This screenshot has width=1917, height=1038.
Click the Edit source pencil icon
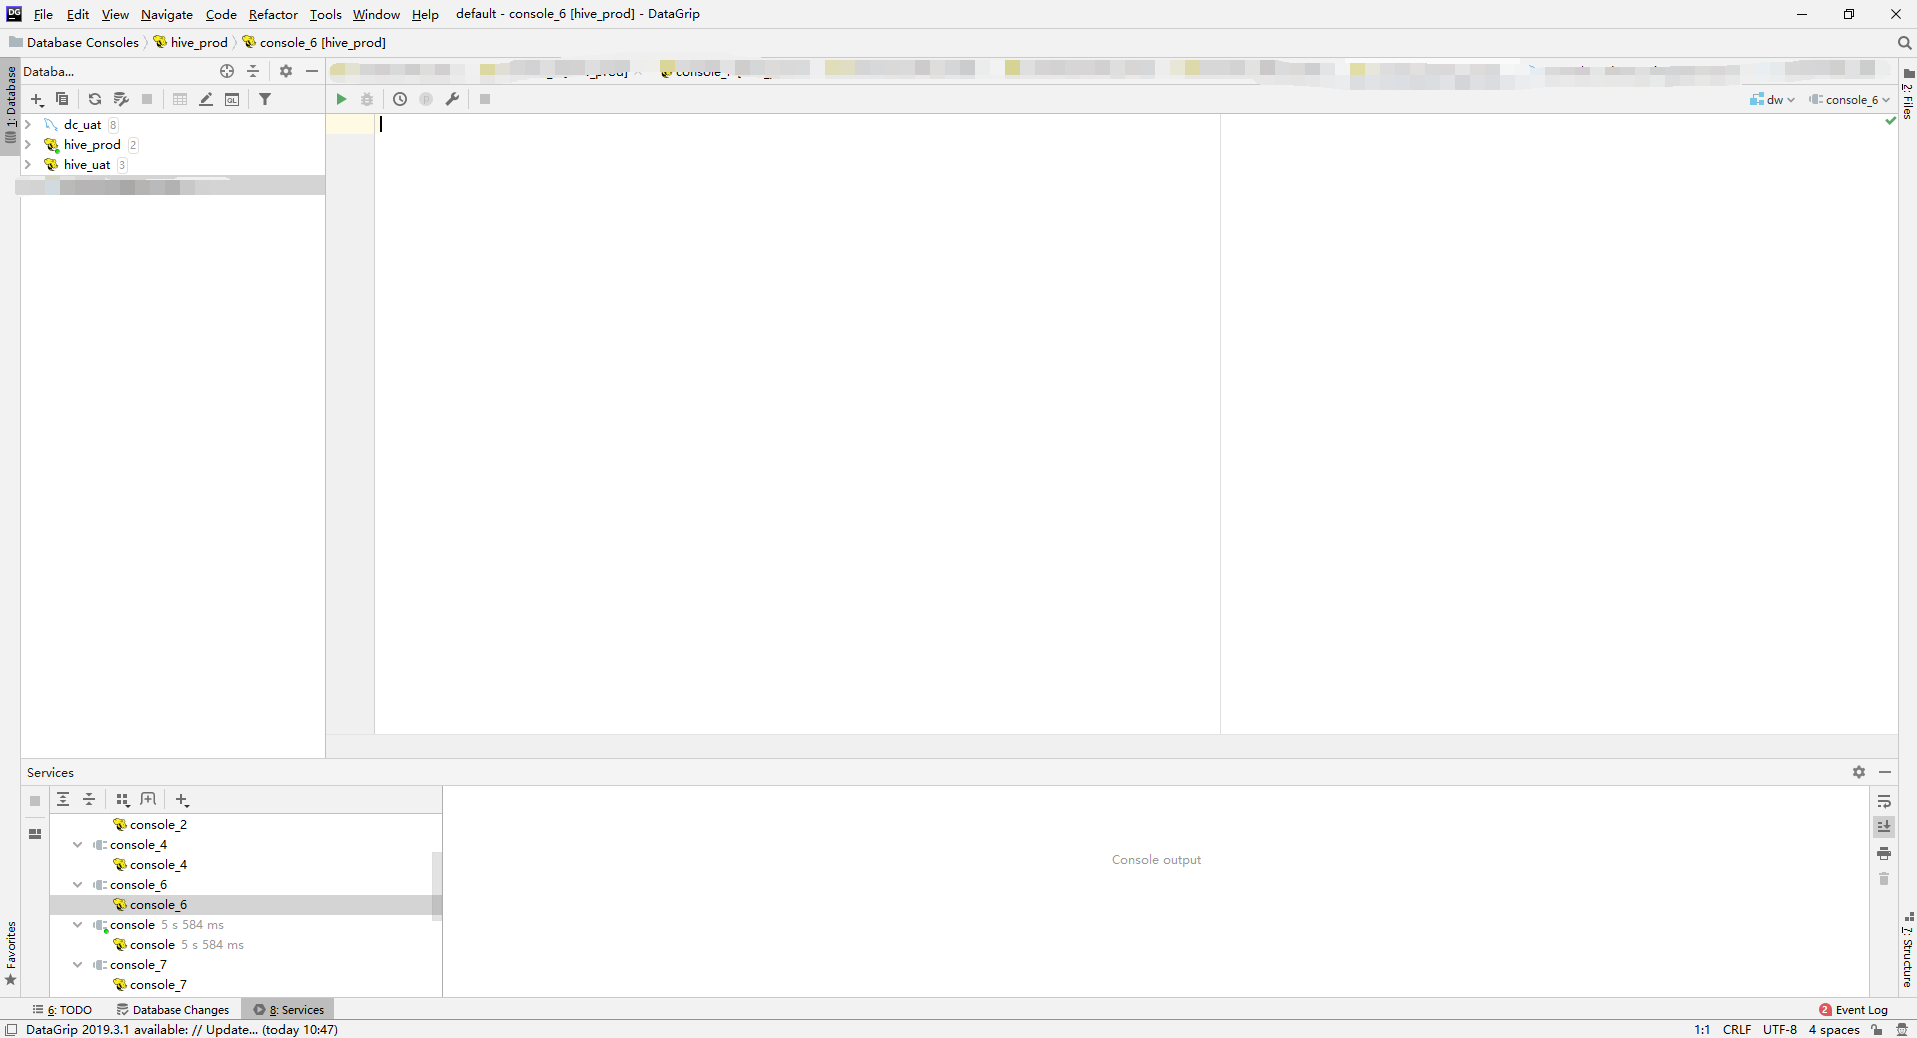tap(206, 99)
